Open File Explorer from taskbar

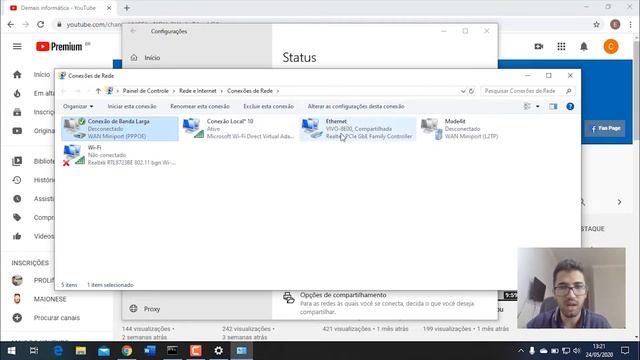pyautogui.click(x=80, y=351)
